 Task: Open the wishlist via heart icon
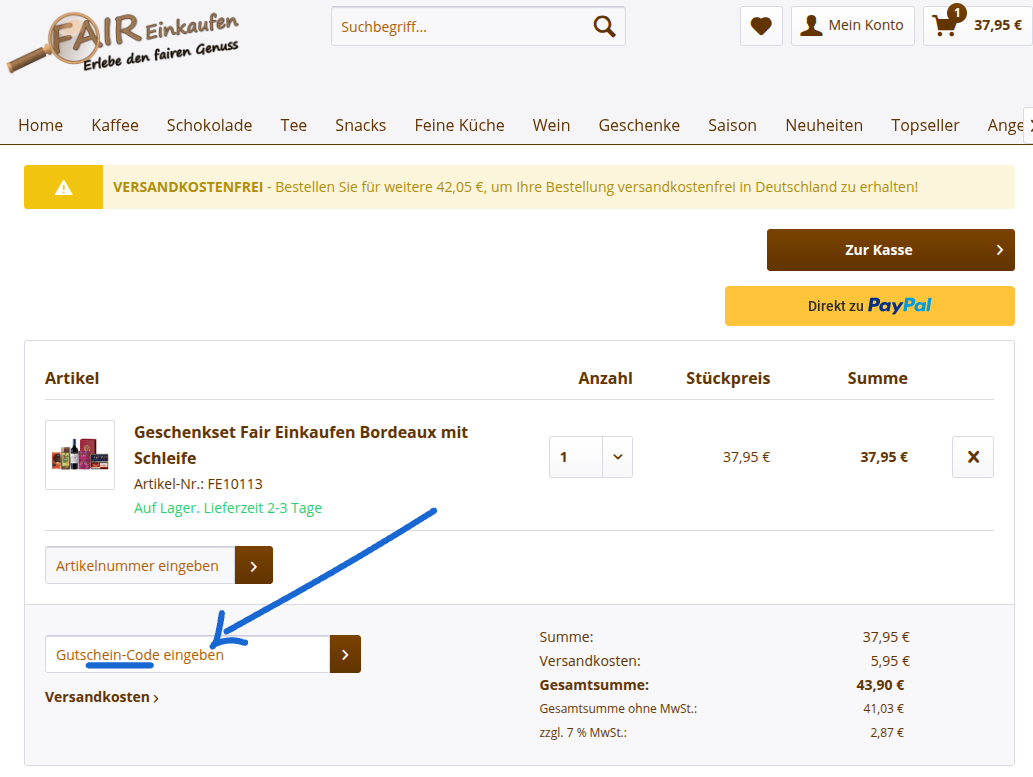click(x=761, y=26)
